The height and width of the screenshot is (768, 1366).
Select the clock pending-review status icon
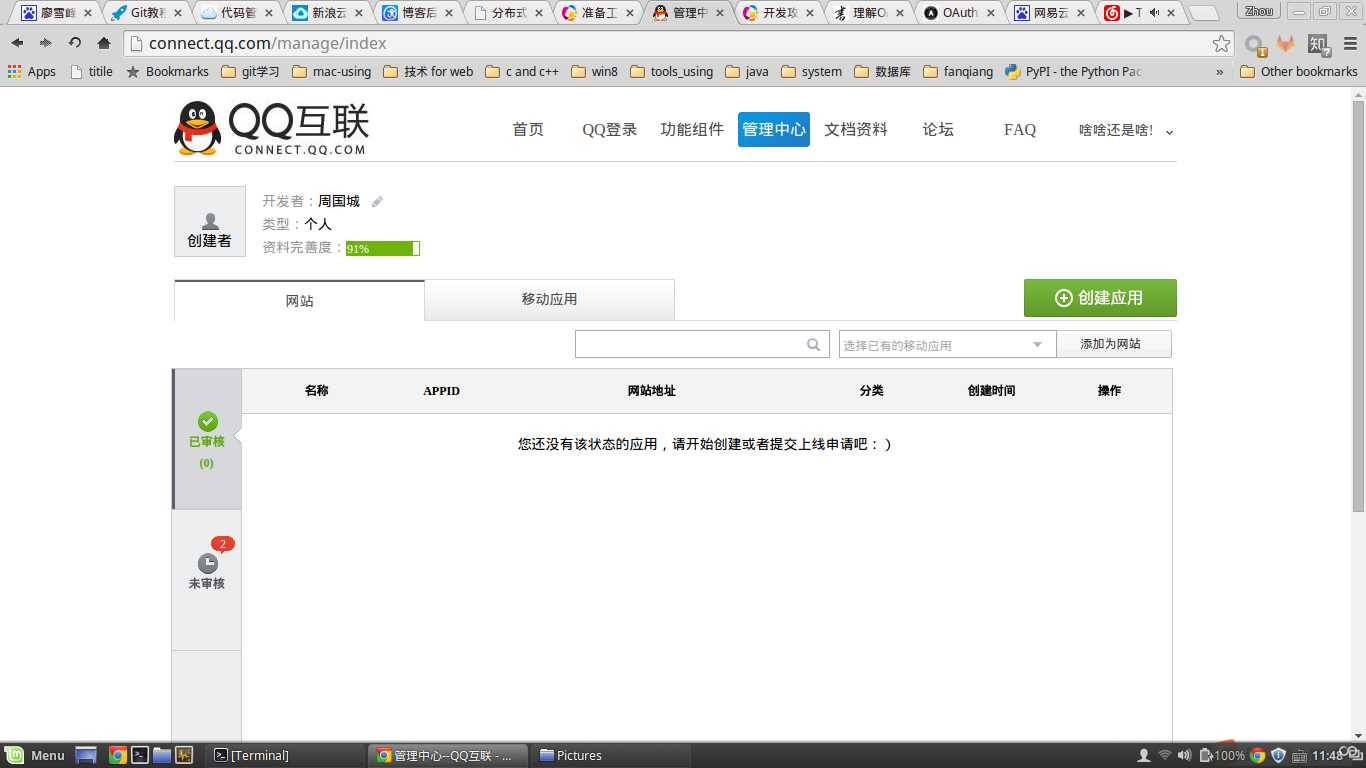(x=207, y=563)
